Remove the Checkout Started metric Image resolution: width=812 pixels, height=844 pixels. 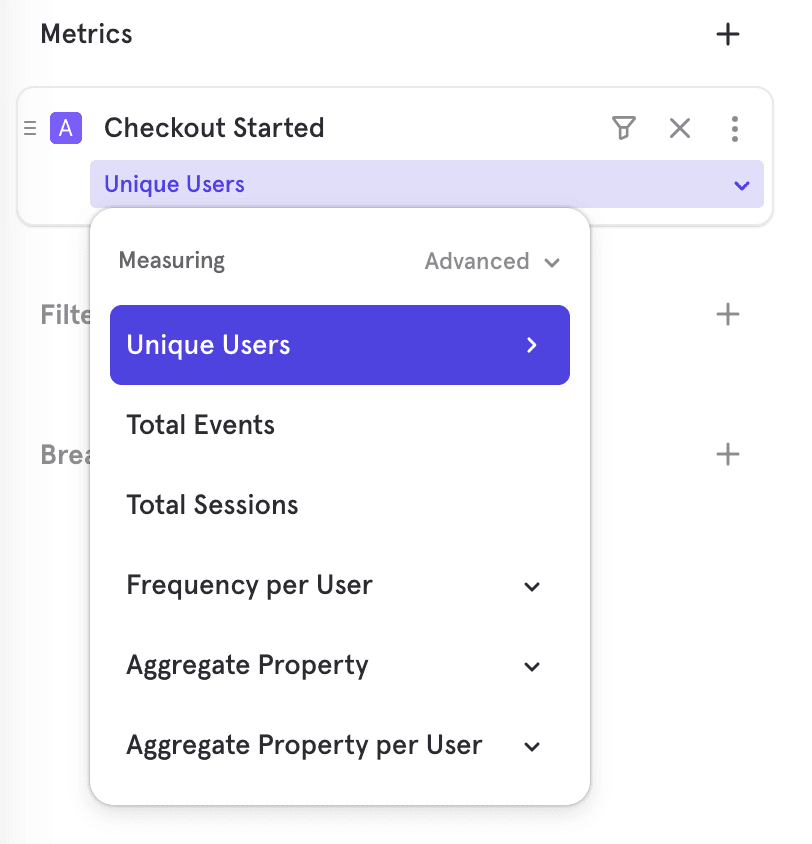[680, 128]
